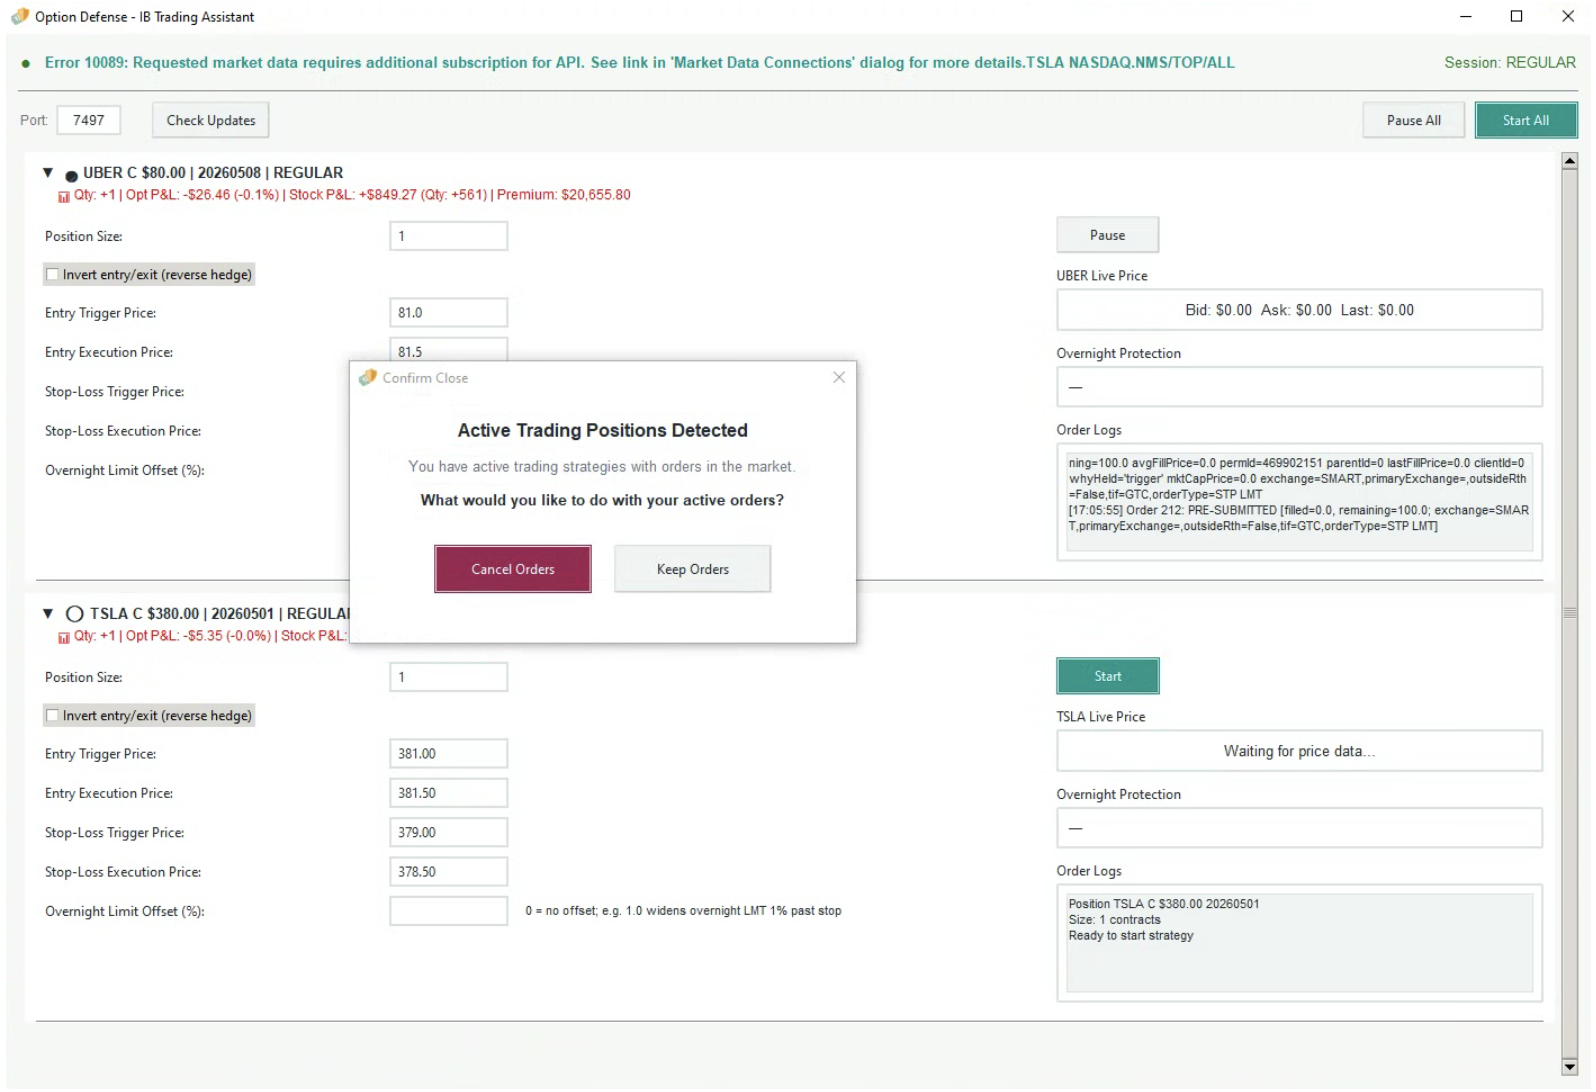Click Cancel Orders in Confirm Close dialog
Screen dimensions: 1596x1092
coord(512,569)
